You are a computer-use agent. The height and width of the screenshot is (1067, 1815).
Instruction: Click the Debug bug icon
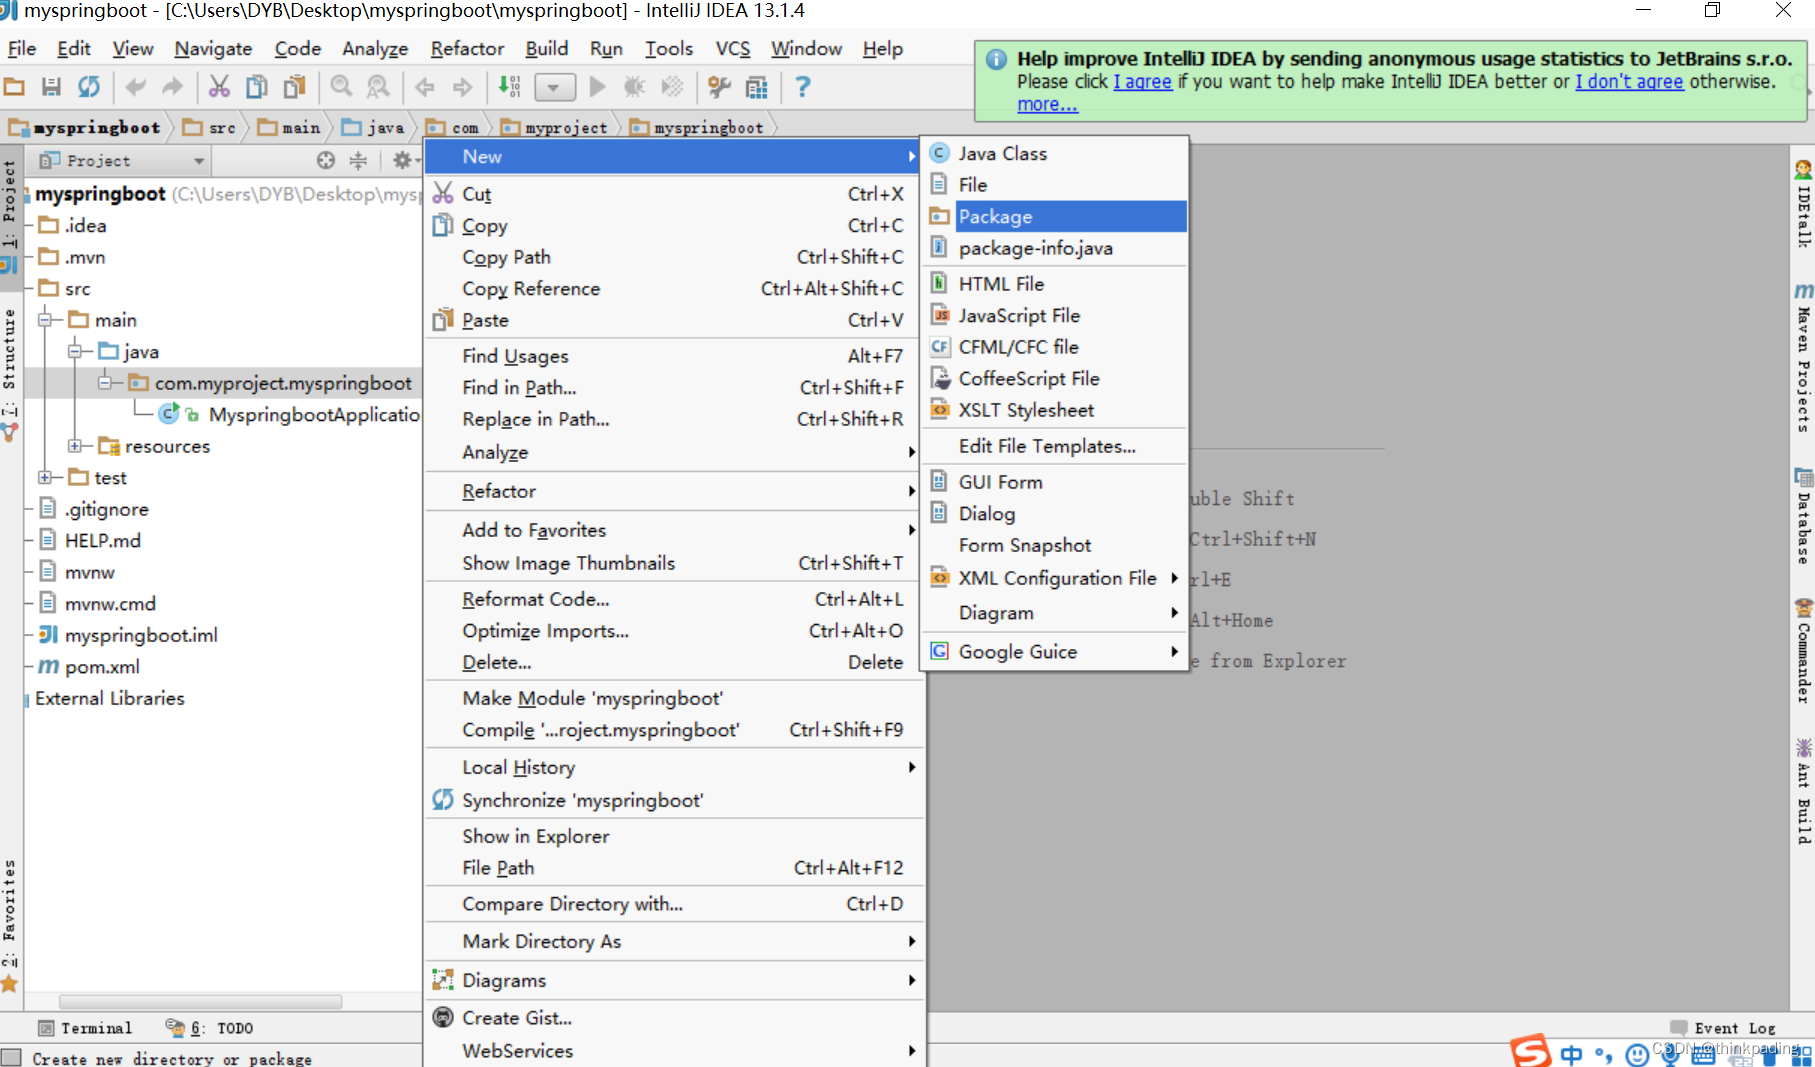coord(634,87)
